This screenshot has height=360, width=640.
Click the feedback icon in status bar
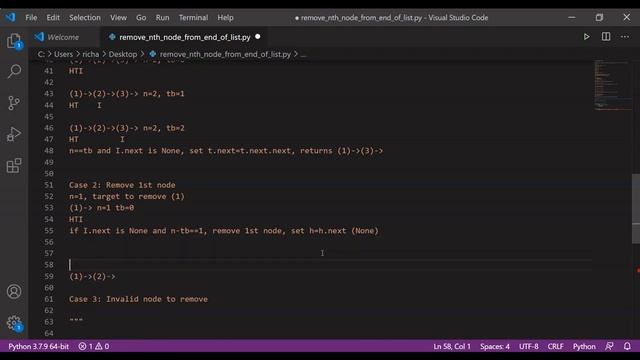click(609, 346)
